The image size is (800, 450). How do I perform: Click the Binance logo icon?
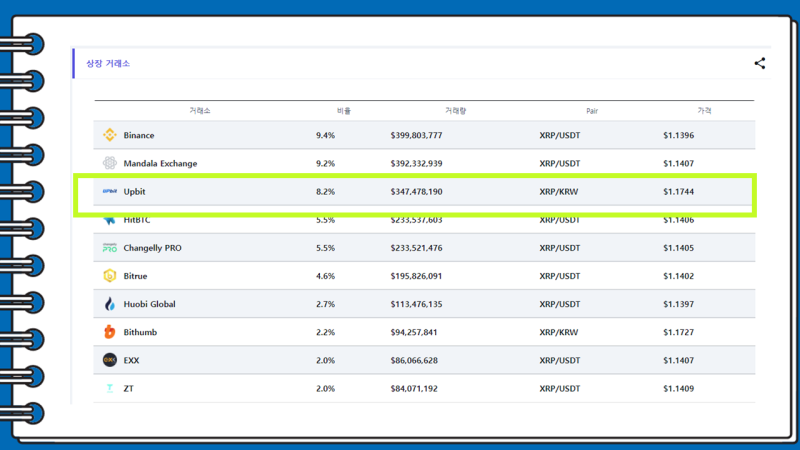[110, 135]
